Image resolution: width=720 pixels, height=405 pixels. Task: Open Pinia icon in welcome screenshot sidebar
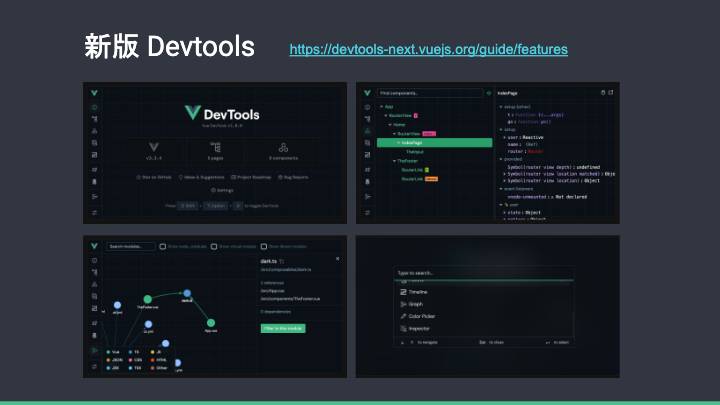pos(94,181)
